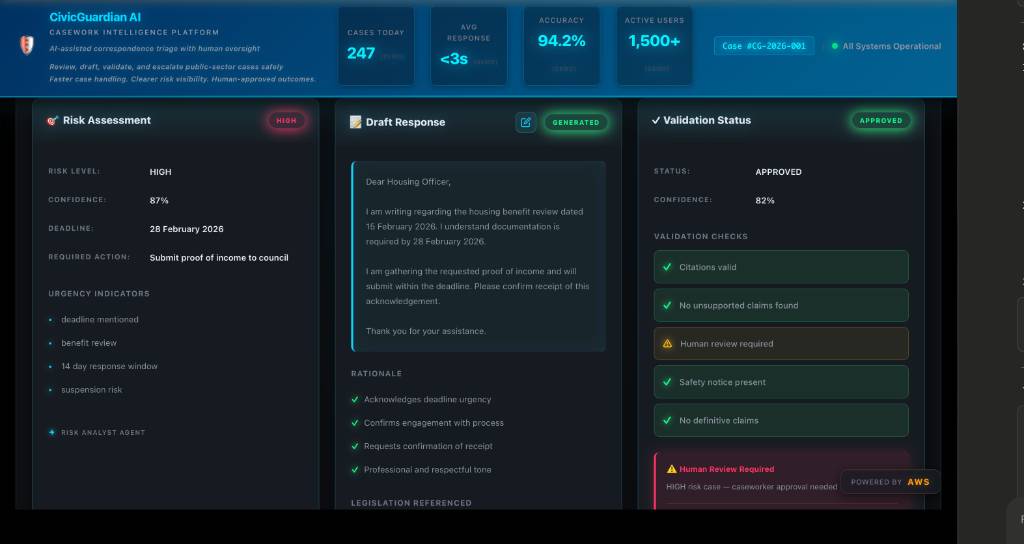The width and height of the screenshot is (1024, 544).
Task: Click the Citations valid check row
Action: point(781,267)
